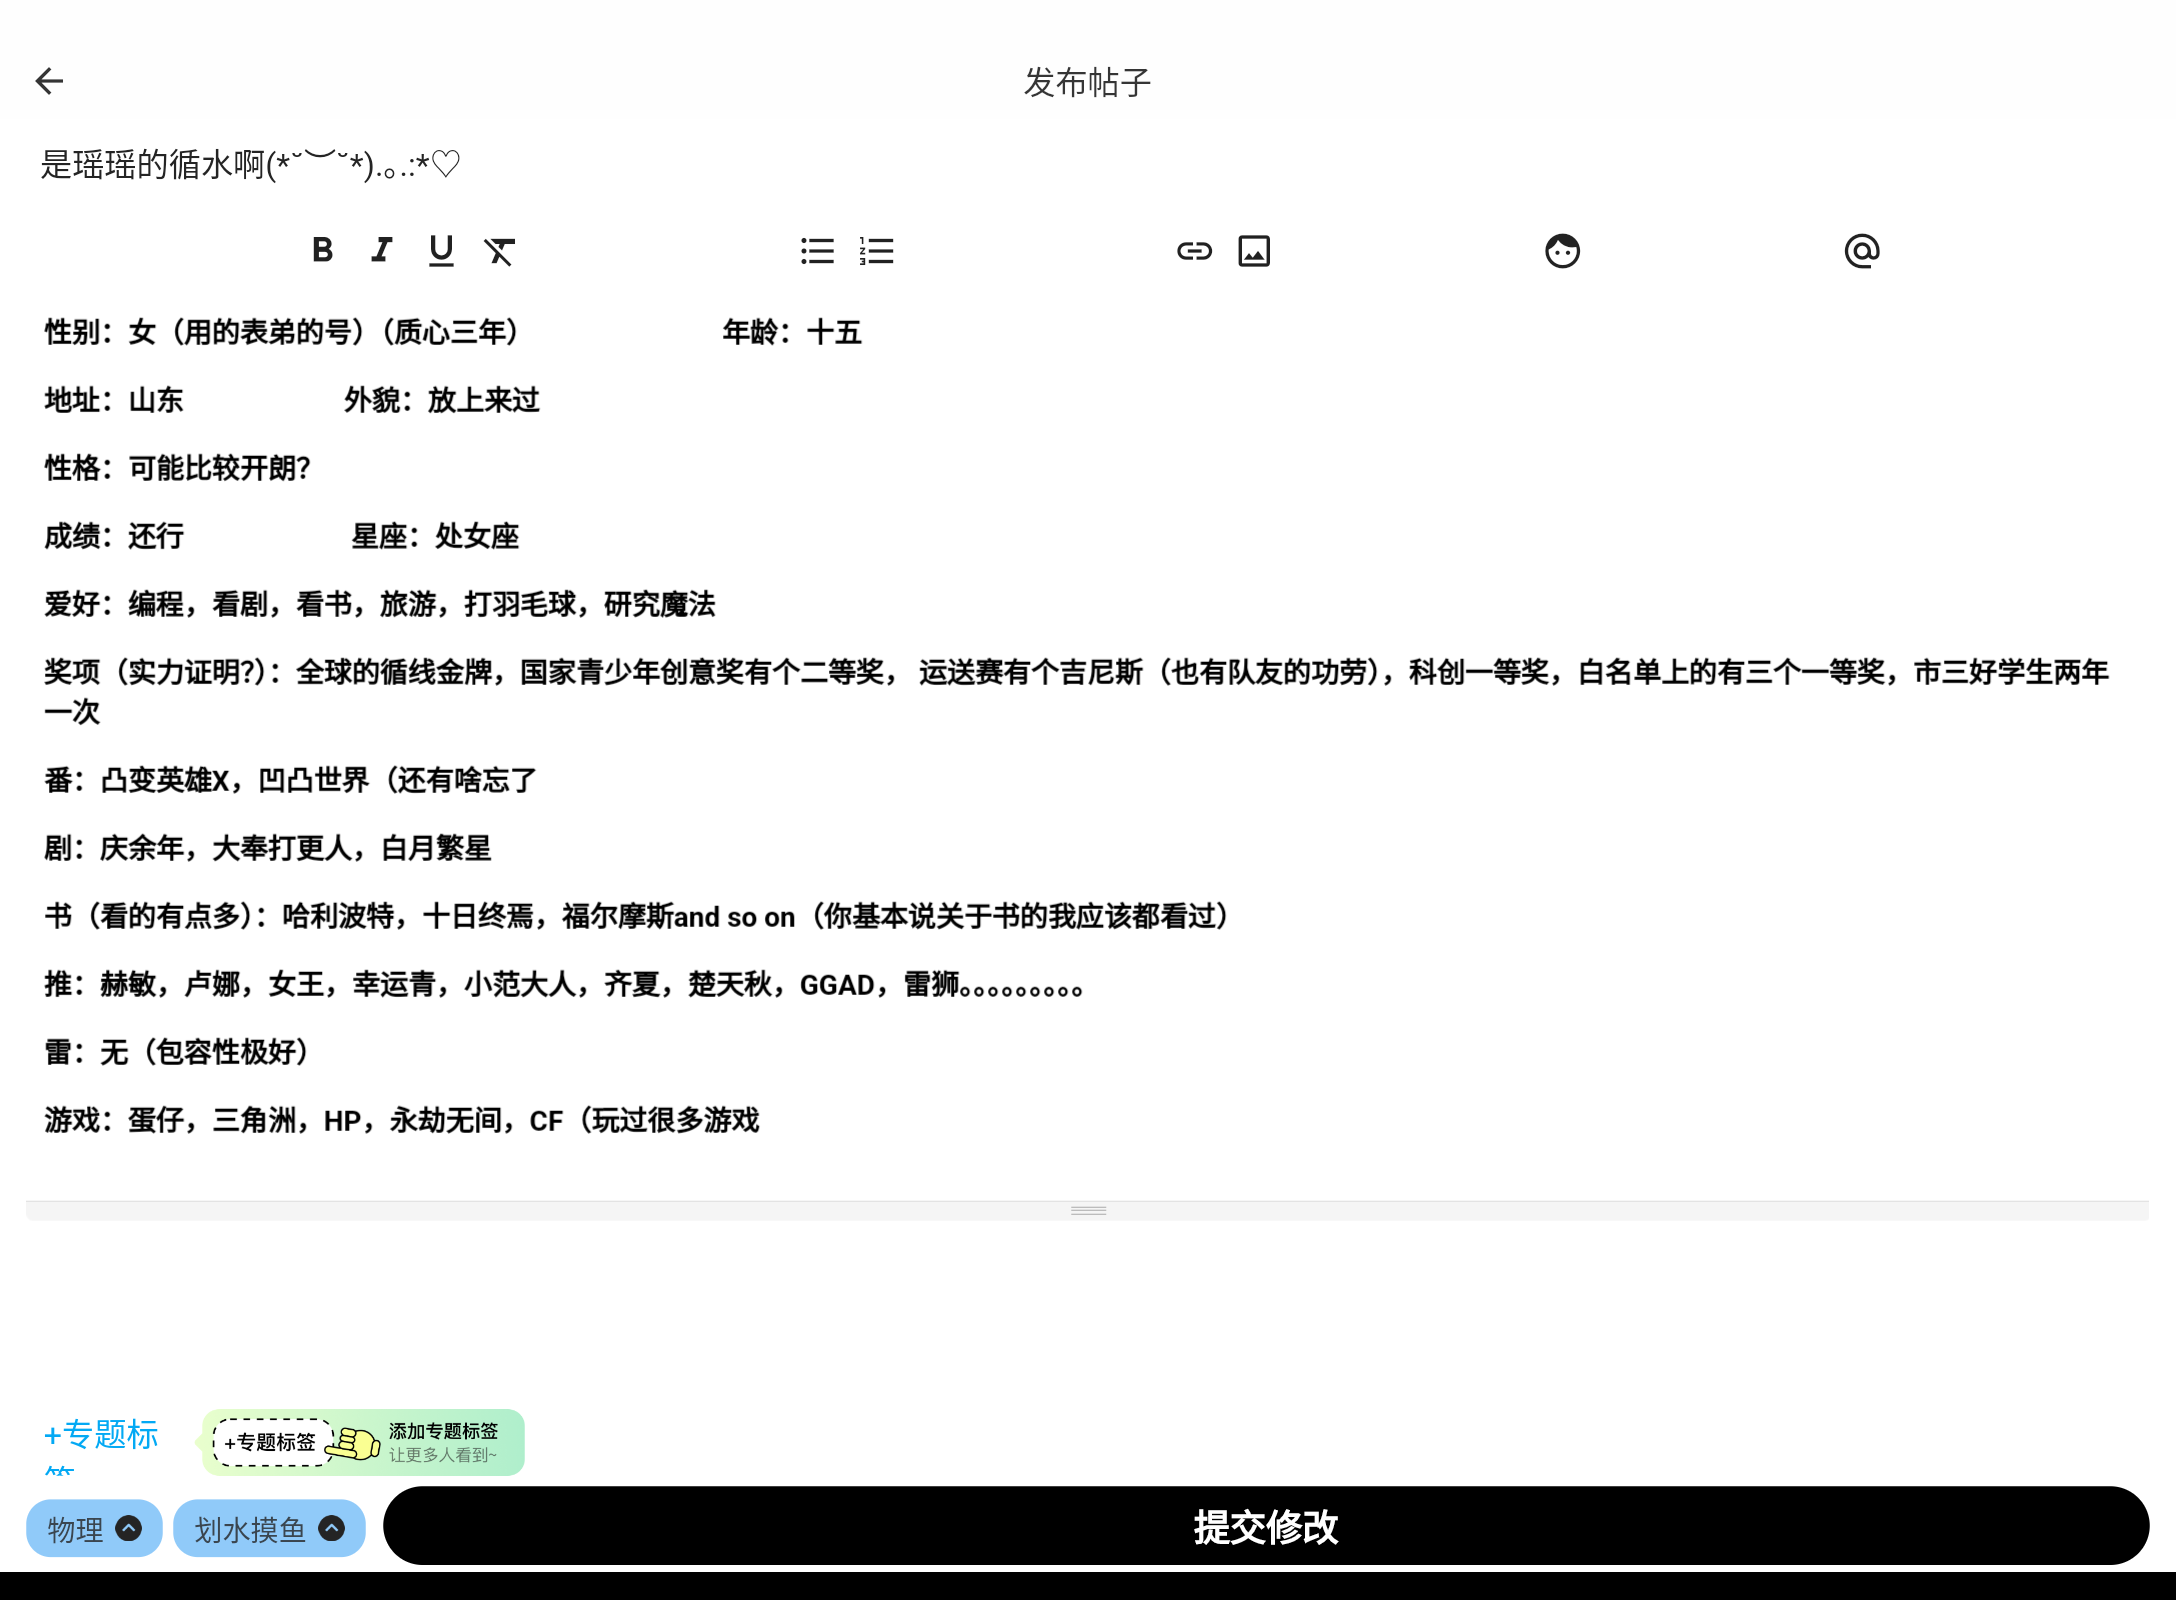Toggle underline formatting
This screenshot has width=2176, height=1600.
coord(441,250)
